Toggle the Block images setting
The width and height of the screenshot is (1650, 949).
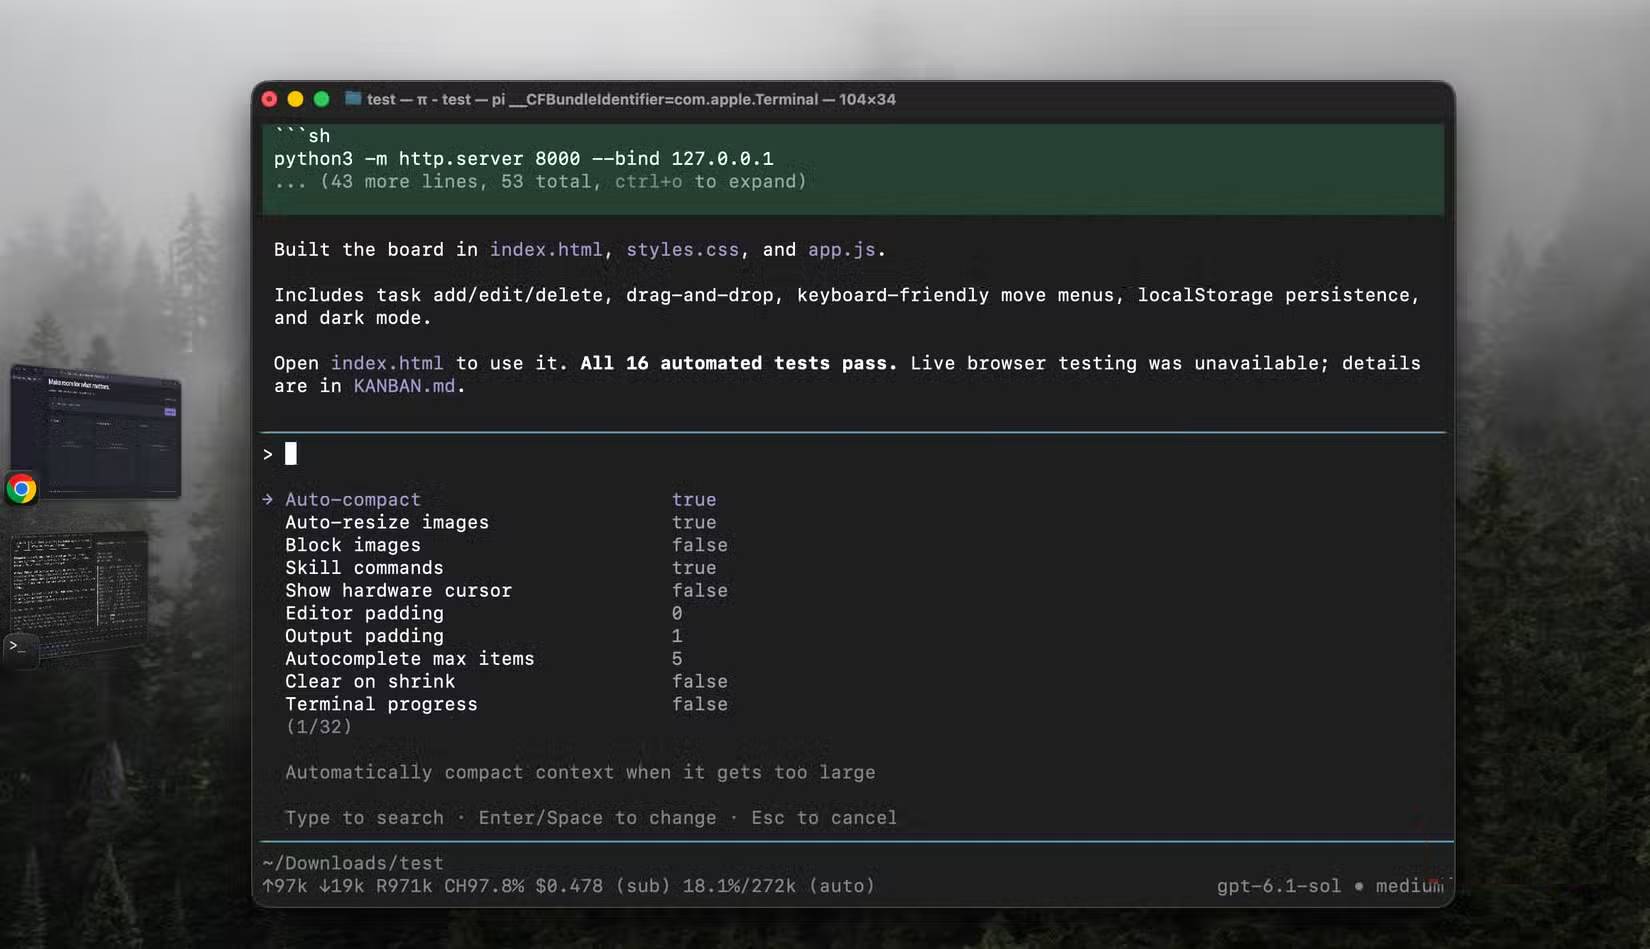(x=506, y=545)
